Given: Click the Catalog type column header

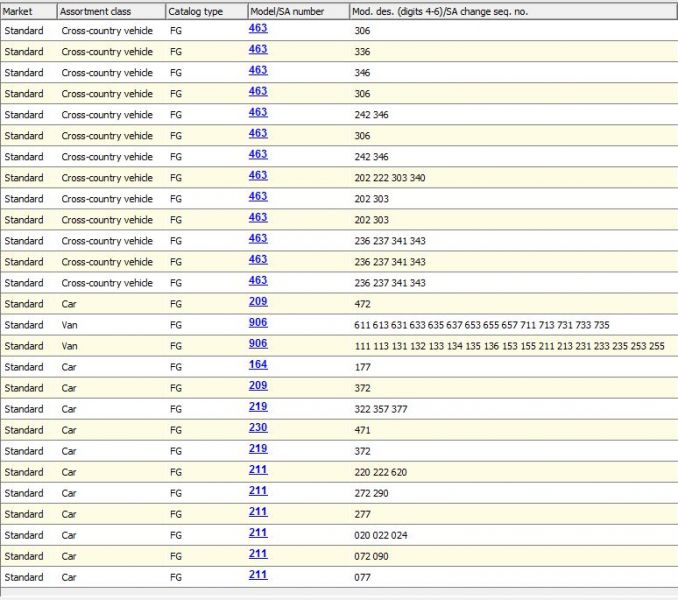Looking at the screenshot, I should [x=207, y=12].
